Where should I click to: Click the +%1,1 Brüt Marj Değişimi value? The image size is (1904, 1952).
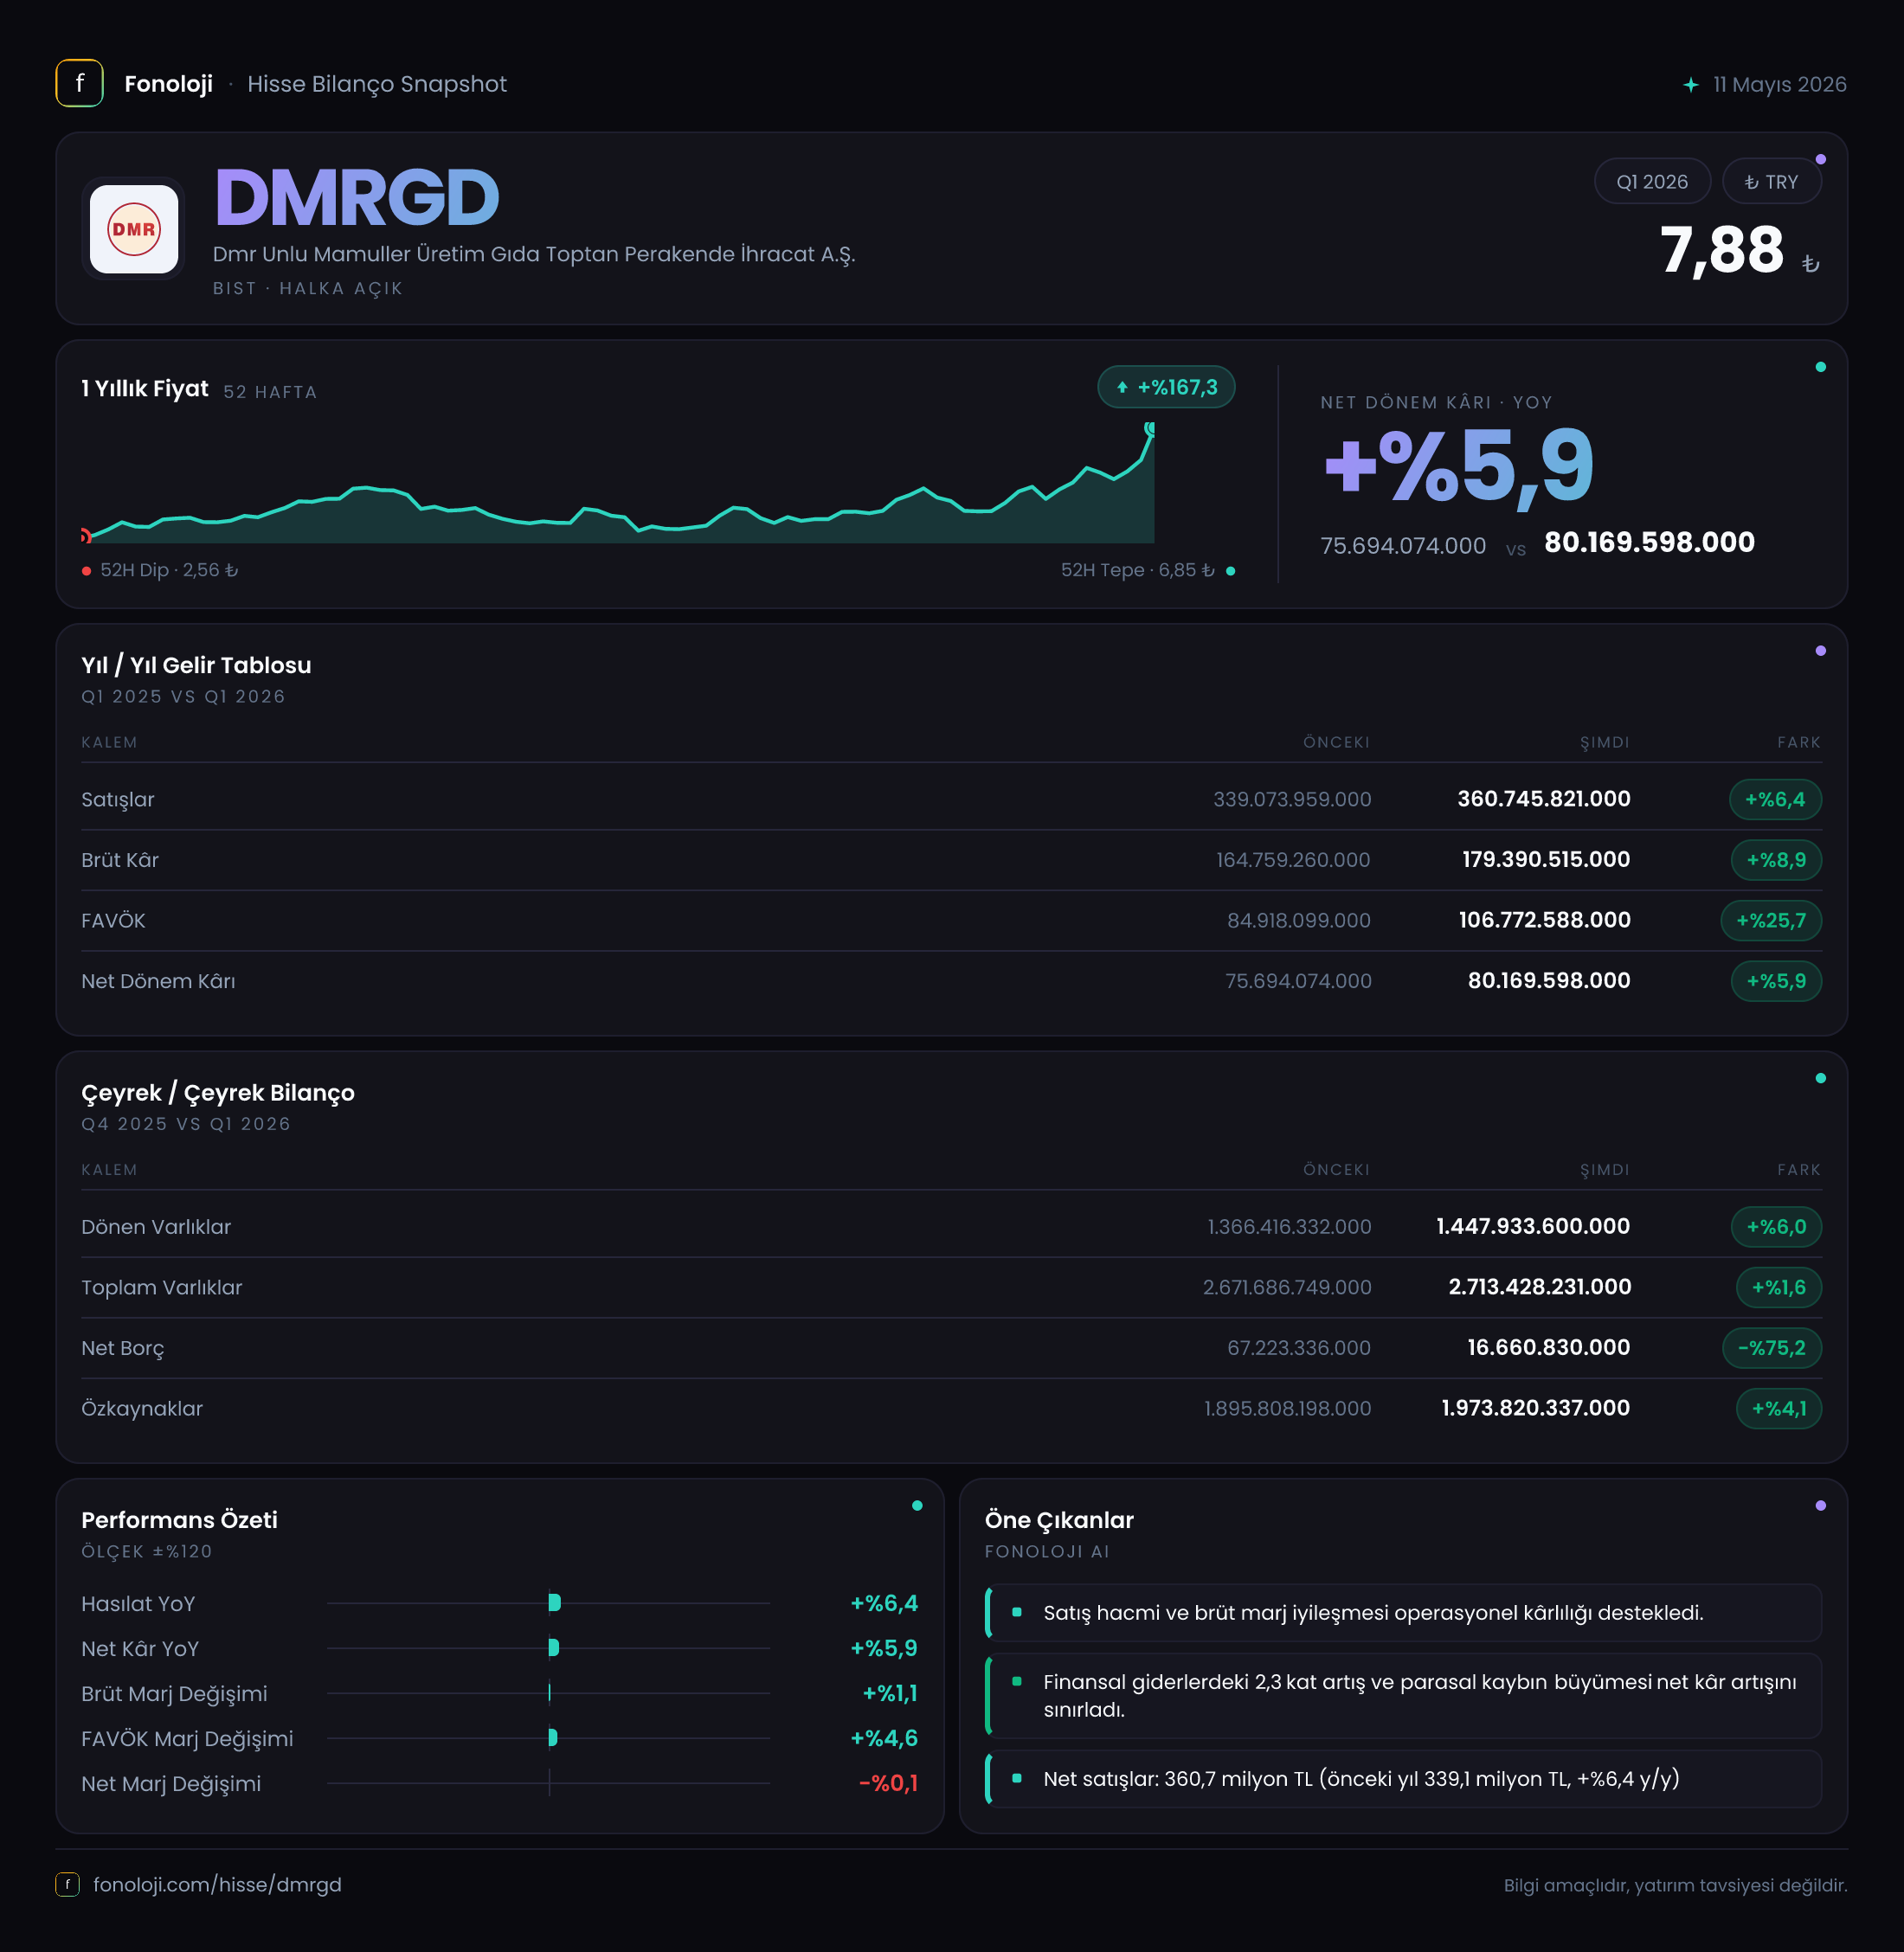(x=890, y=1693)
